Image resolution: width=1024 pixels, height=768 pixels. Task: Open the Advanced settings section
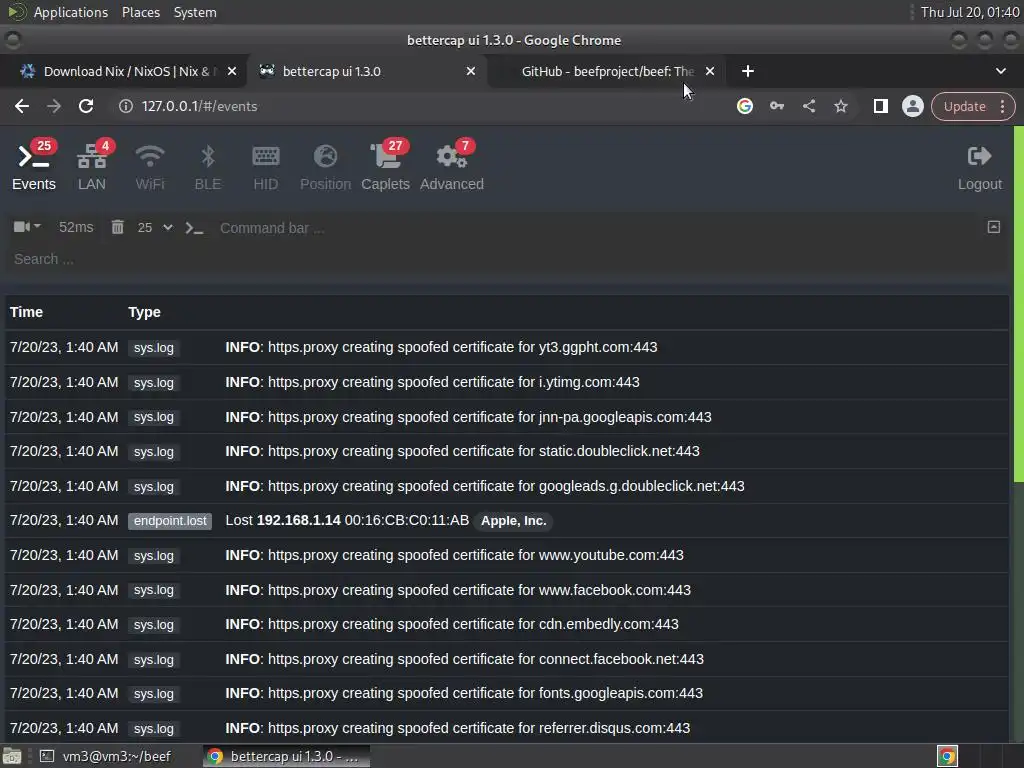(452, 166)
